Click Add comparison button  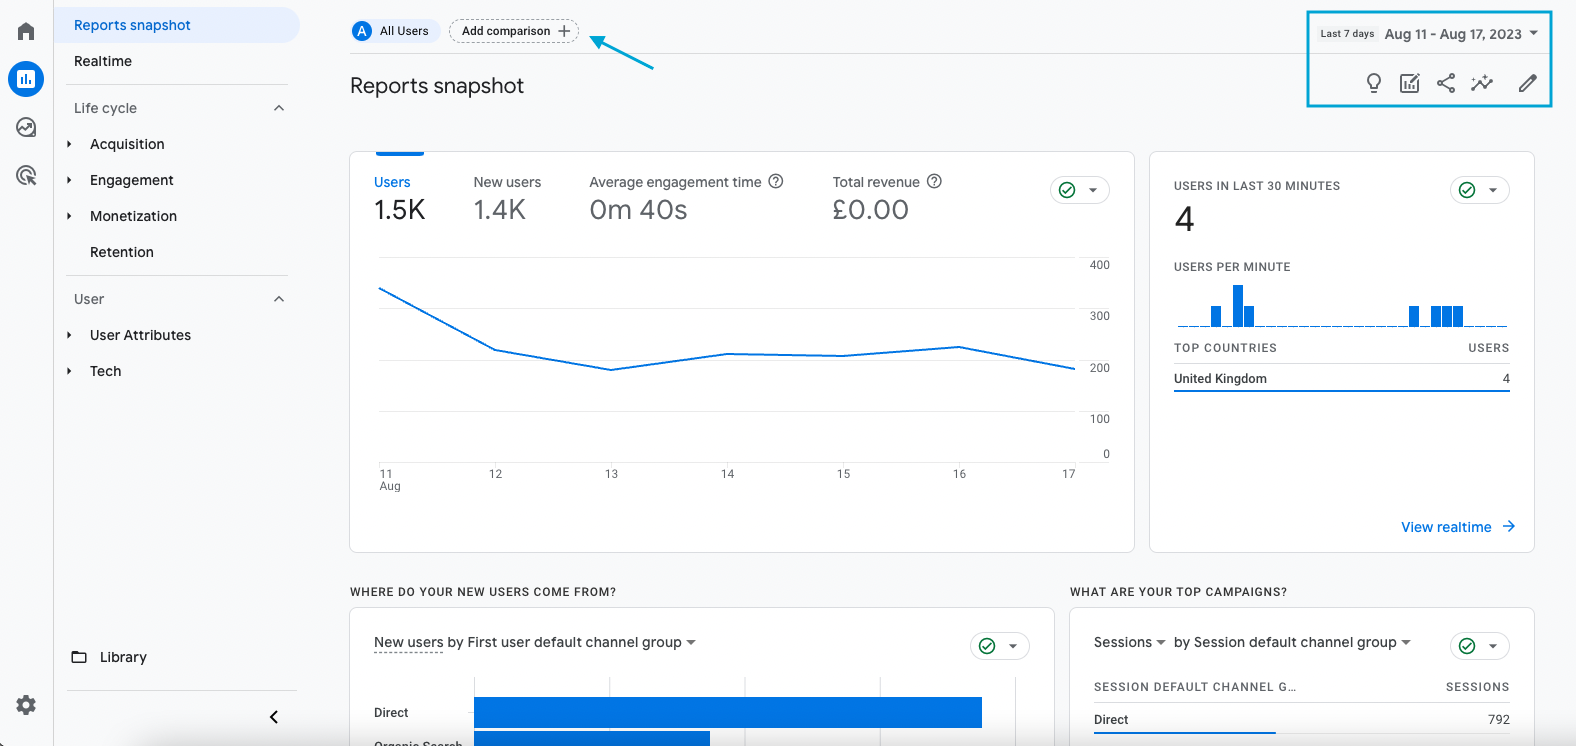(514, 31)
